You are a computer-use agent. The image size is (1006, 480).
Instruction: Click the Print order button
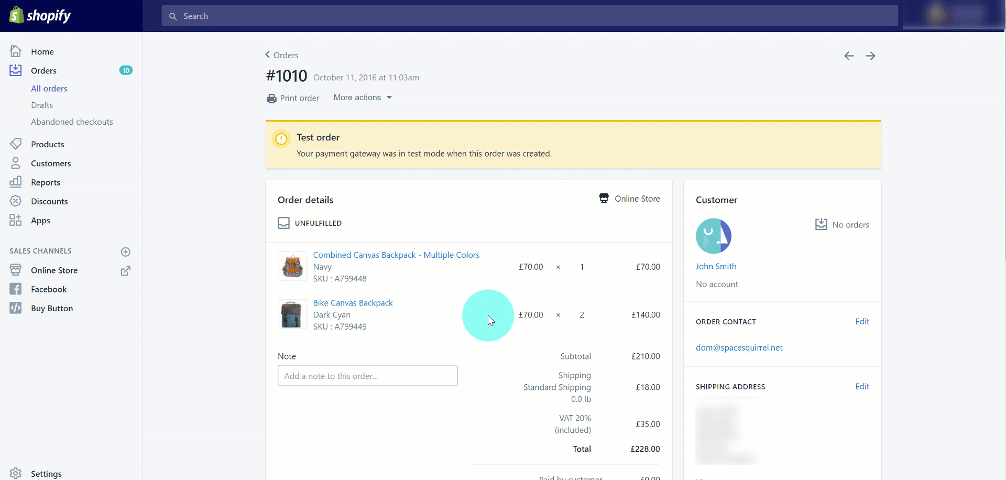point(293,98)
